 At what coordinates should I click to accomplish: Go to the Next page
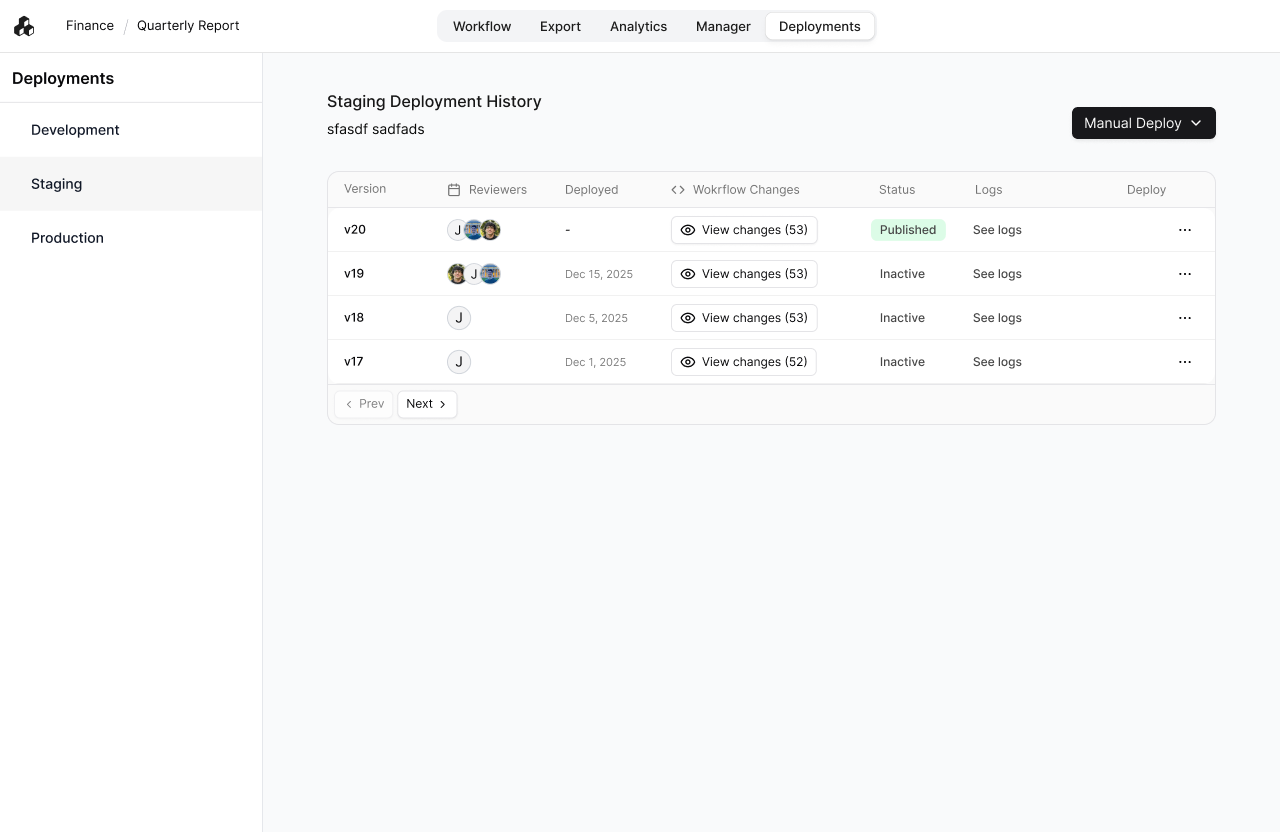click(427, 404)
